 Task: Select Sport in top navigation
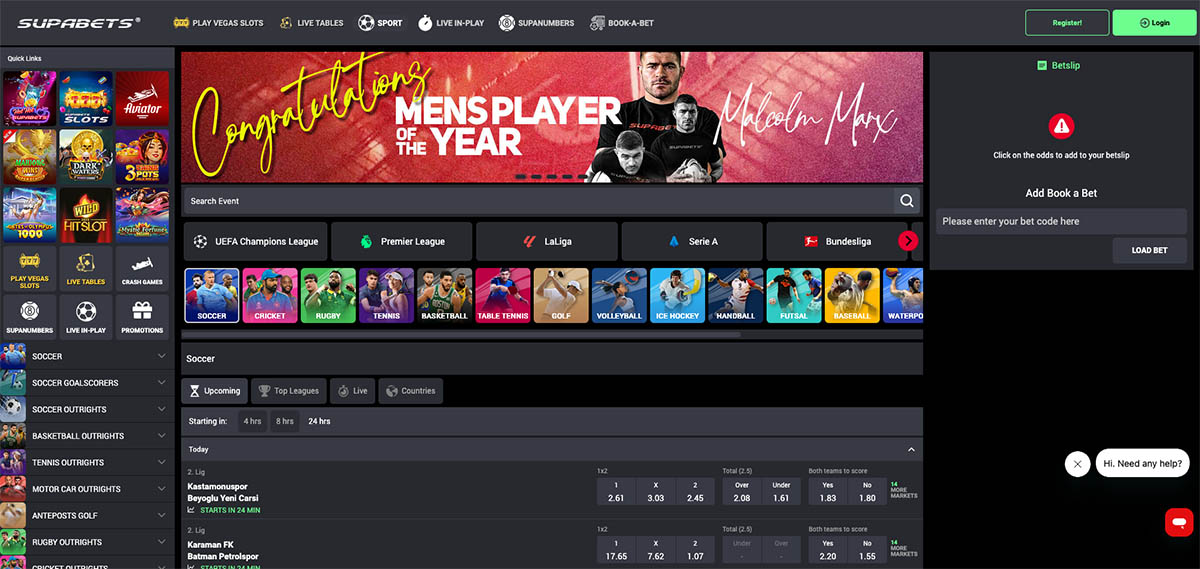[380, 23]
